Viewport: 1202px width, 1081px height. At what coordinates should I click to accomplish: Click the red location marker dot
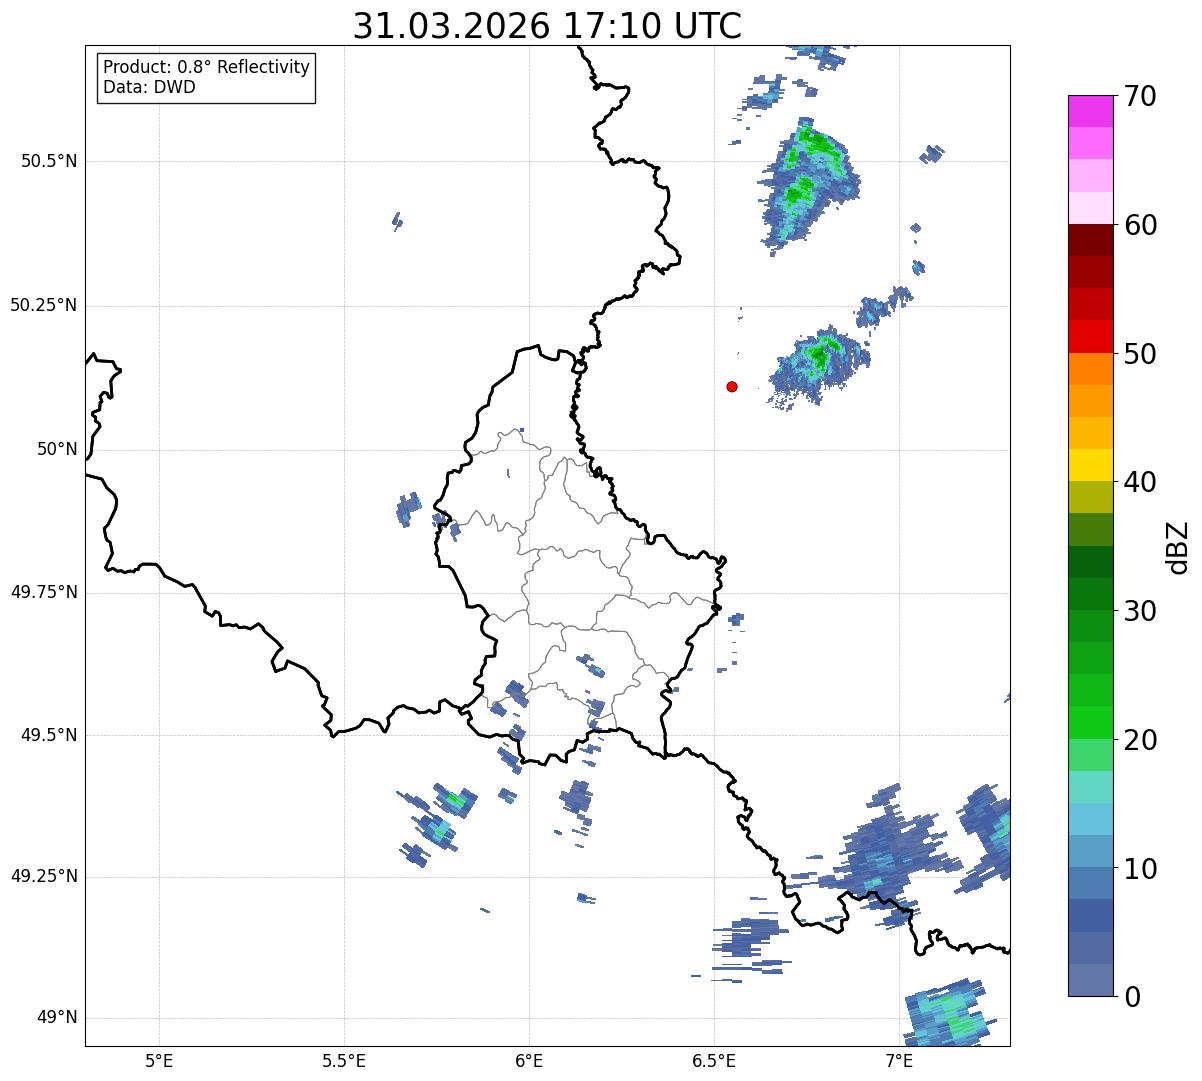click(732, 386)
